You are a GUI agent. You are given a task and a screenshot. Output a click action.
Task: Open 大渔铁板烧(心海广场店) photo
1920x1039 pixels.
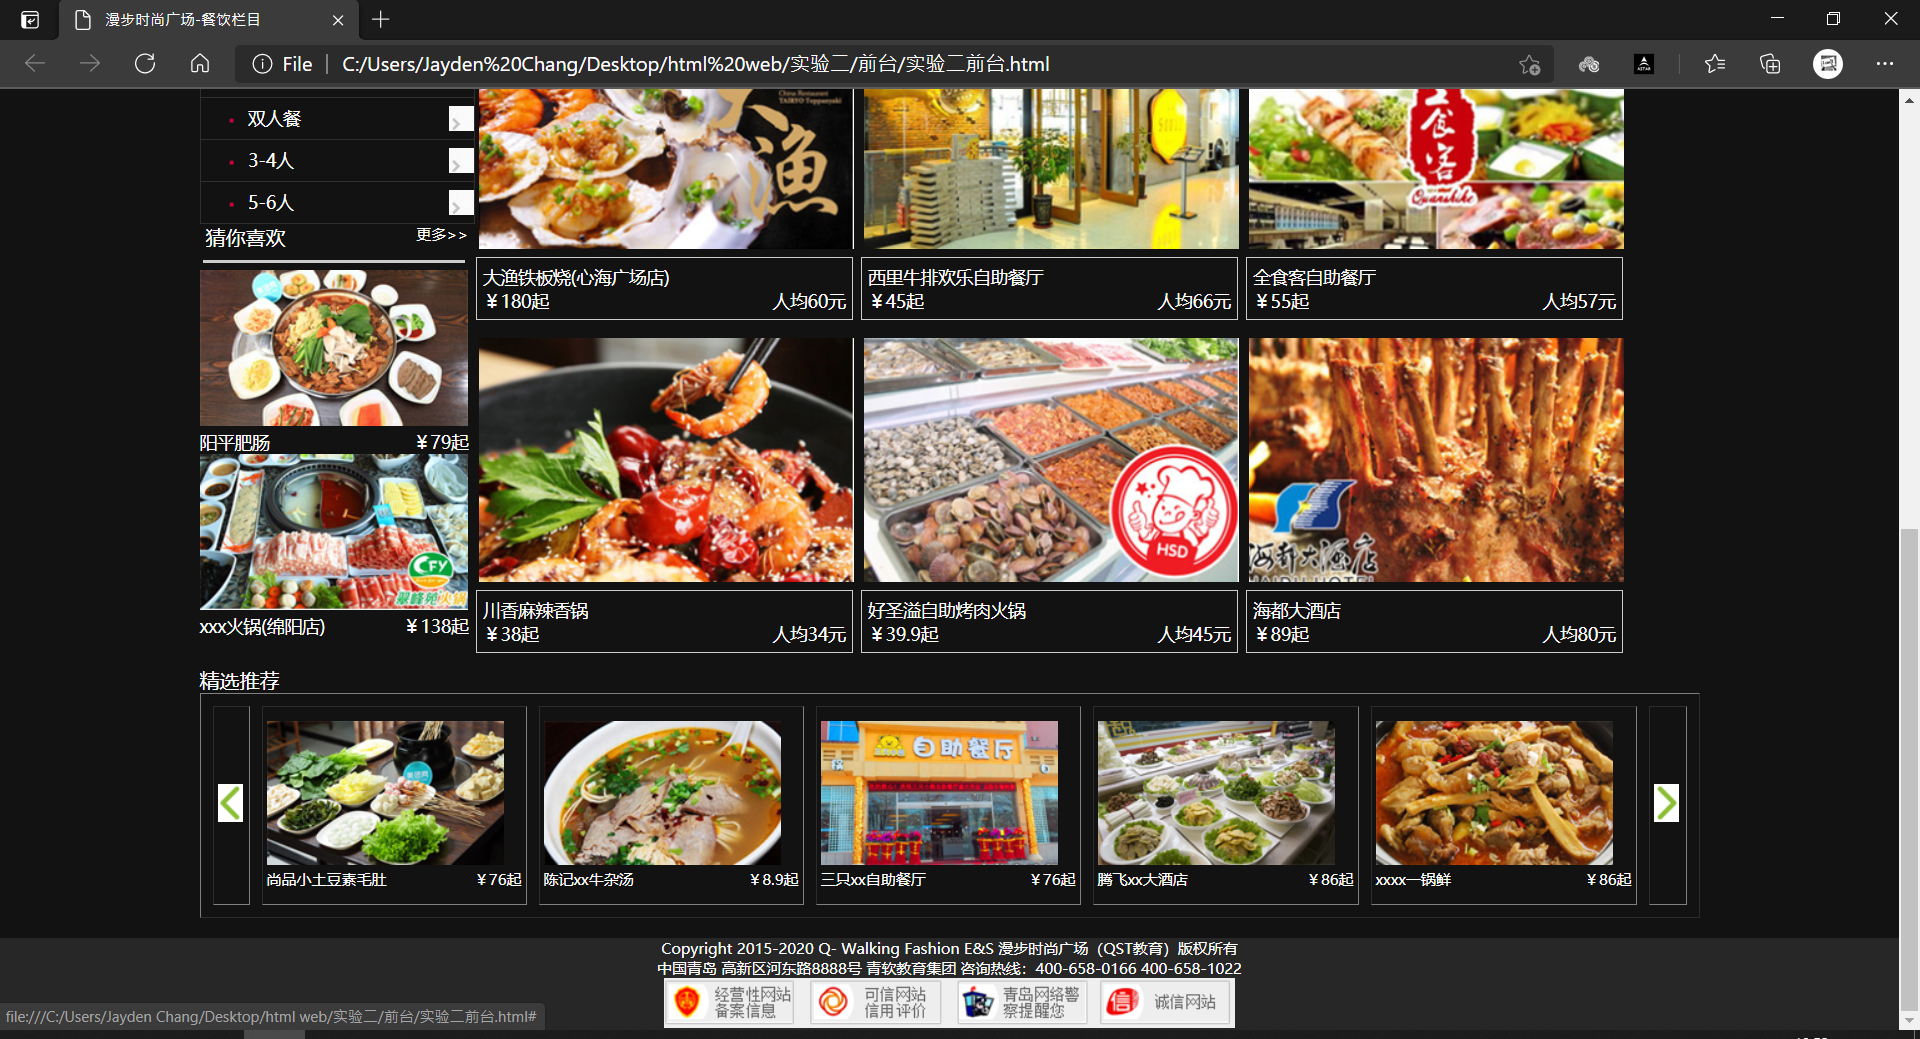665,168
